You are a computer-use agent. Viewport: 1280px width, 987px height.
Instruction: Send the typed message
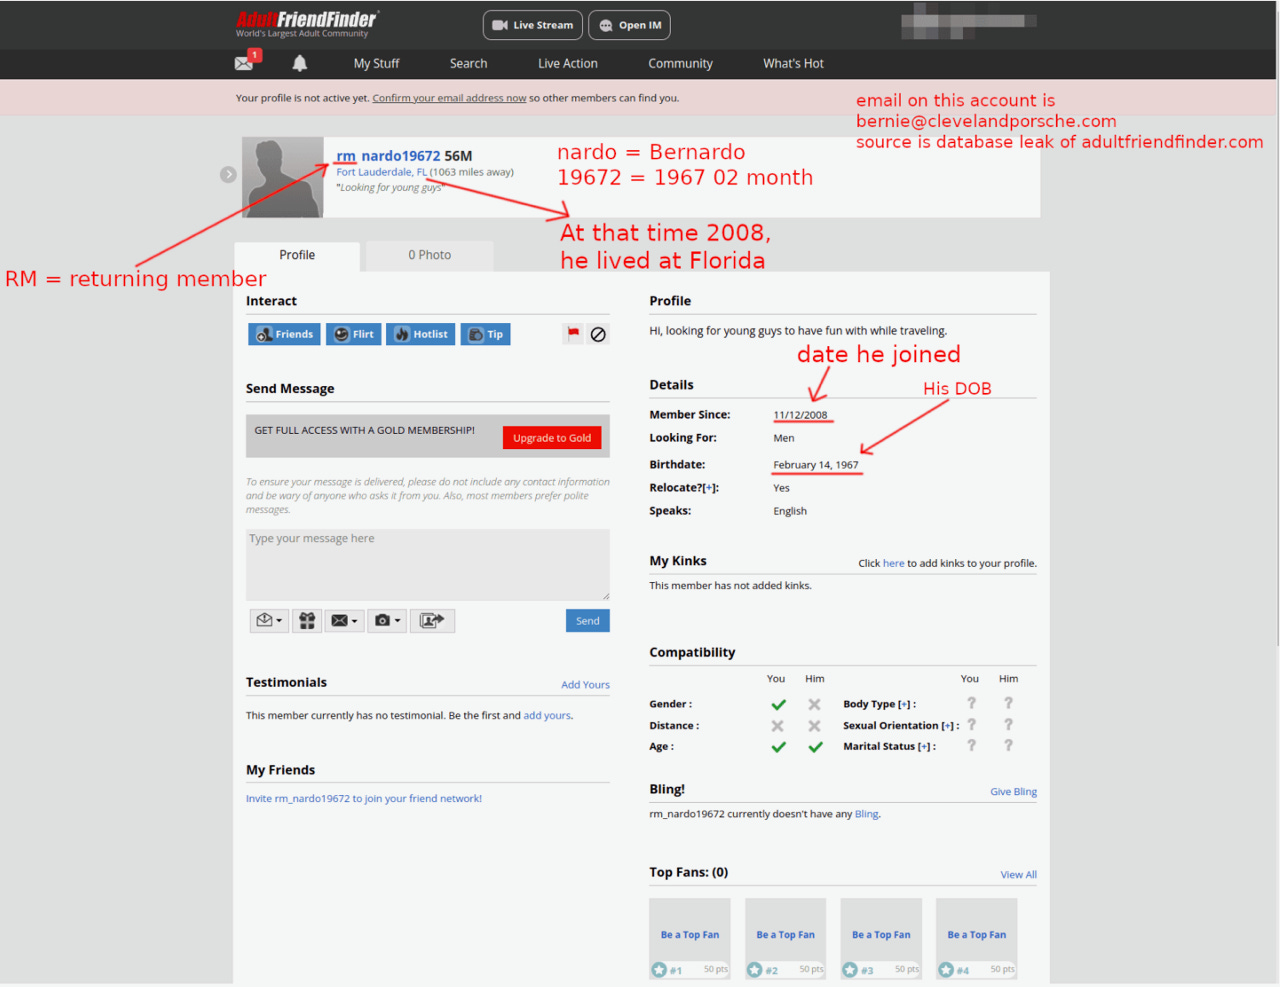pos(588,621)
